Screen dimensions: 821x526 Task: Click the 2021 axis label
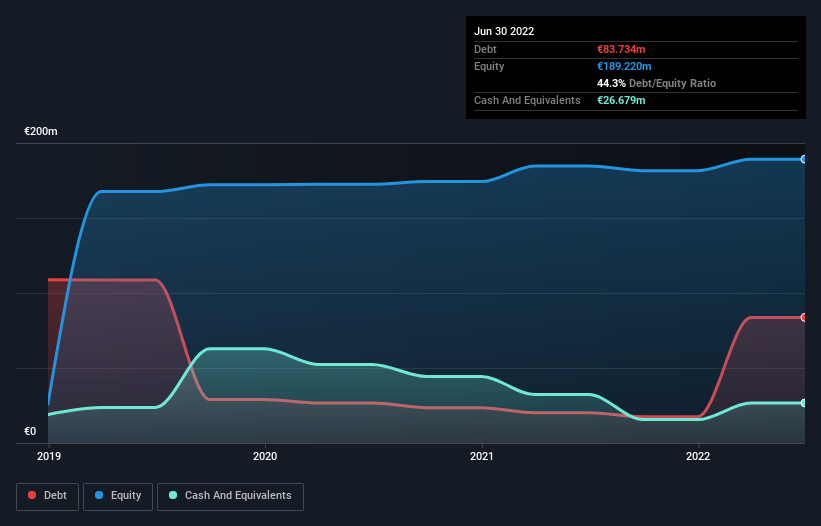coord(482,456)
